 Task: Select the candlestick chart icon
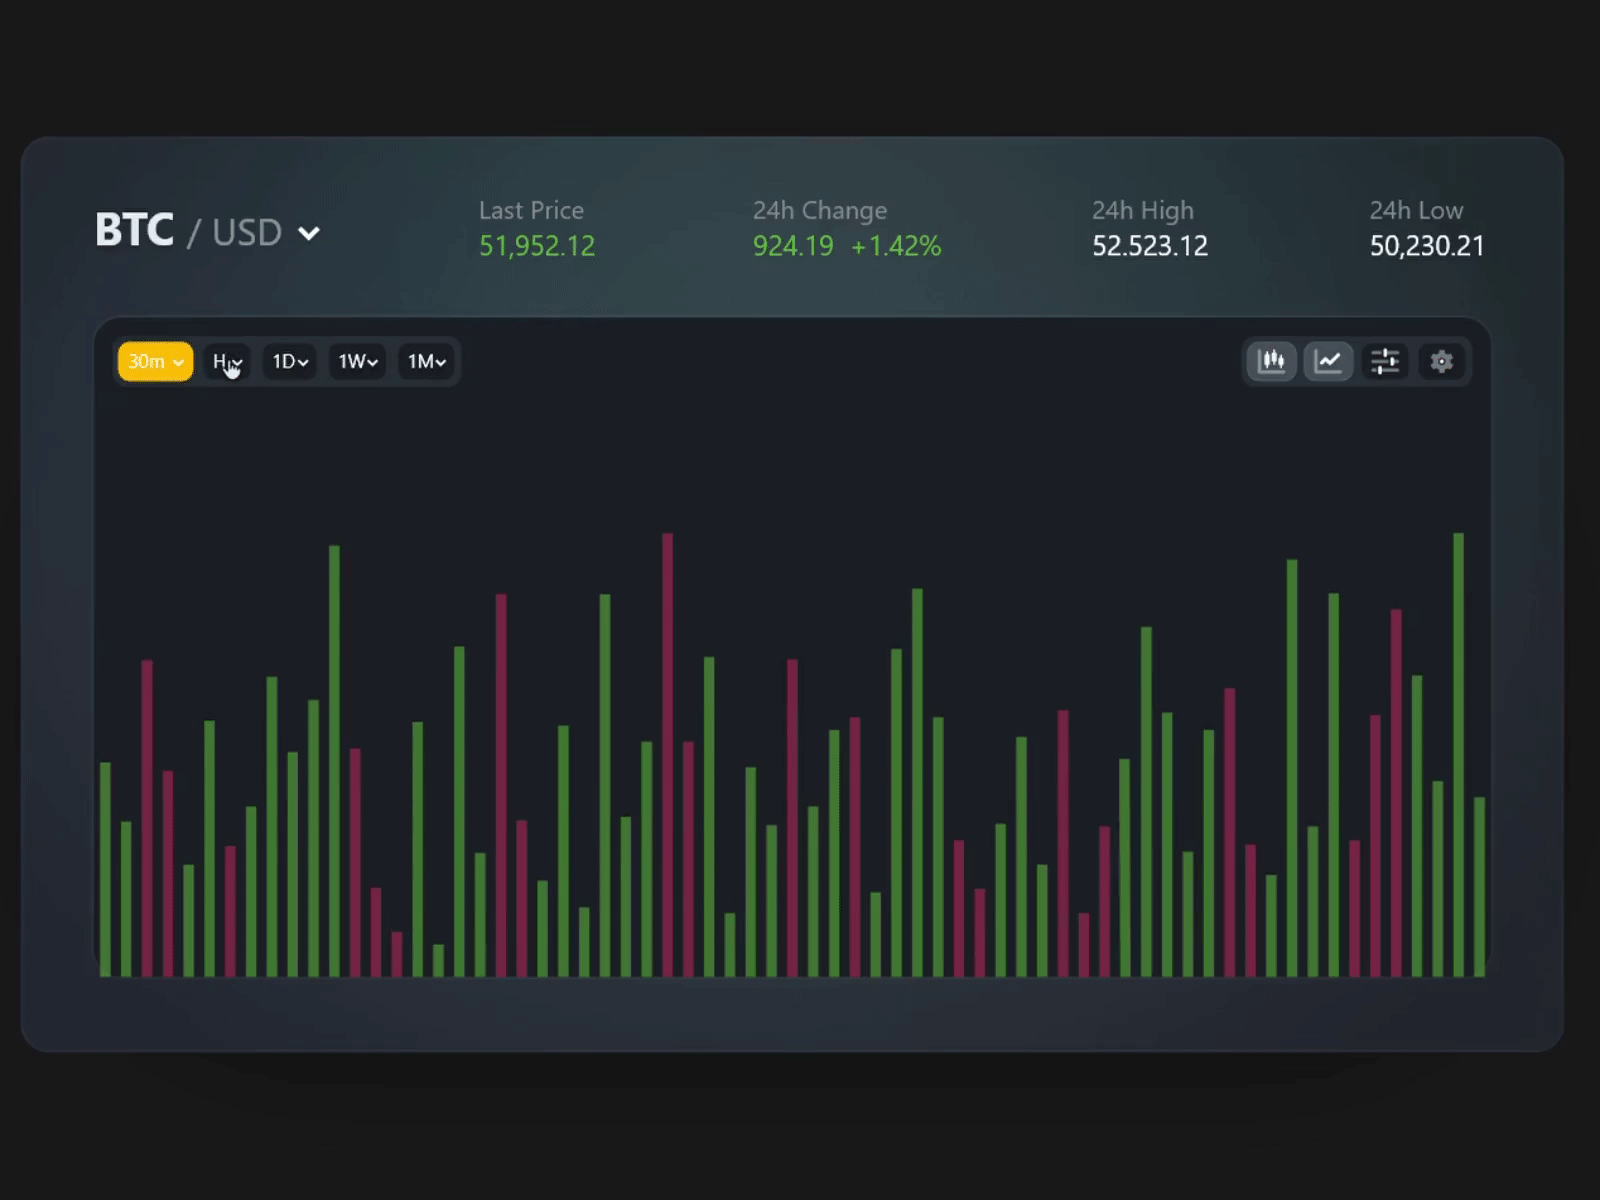coord(1271,361)
